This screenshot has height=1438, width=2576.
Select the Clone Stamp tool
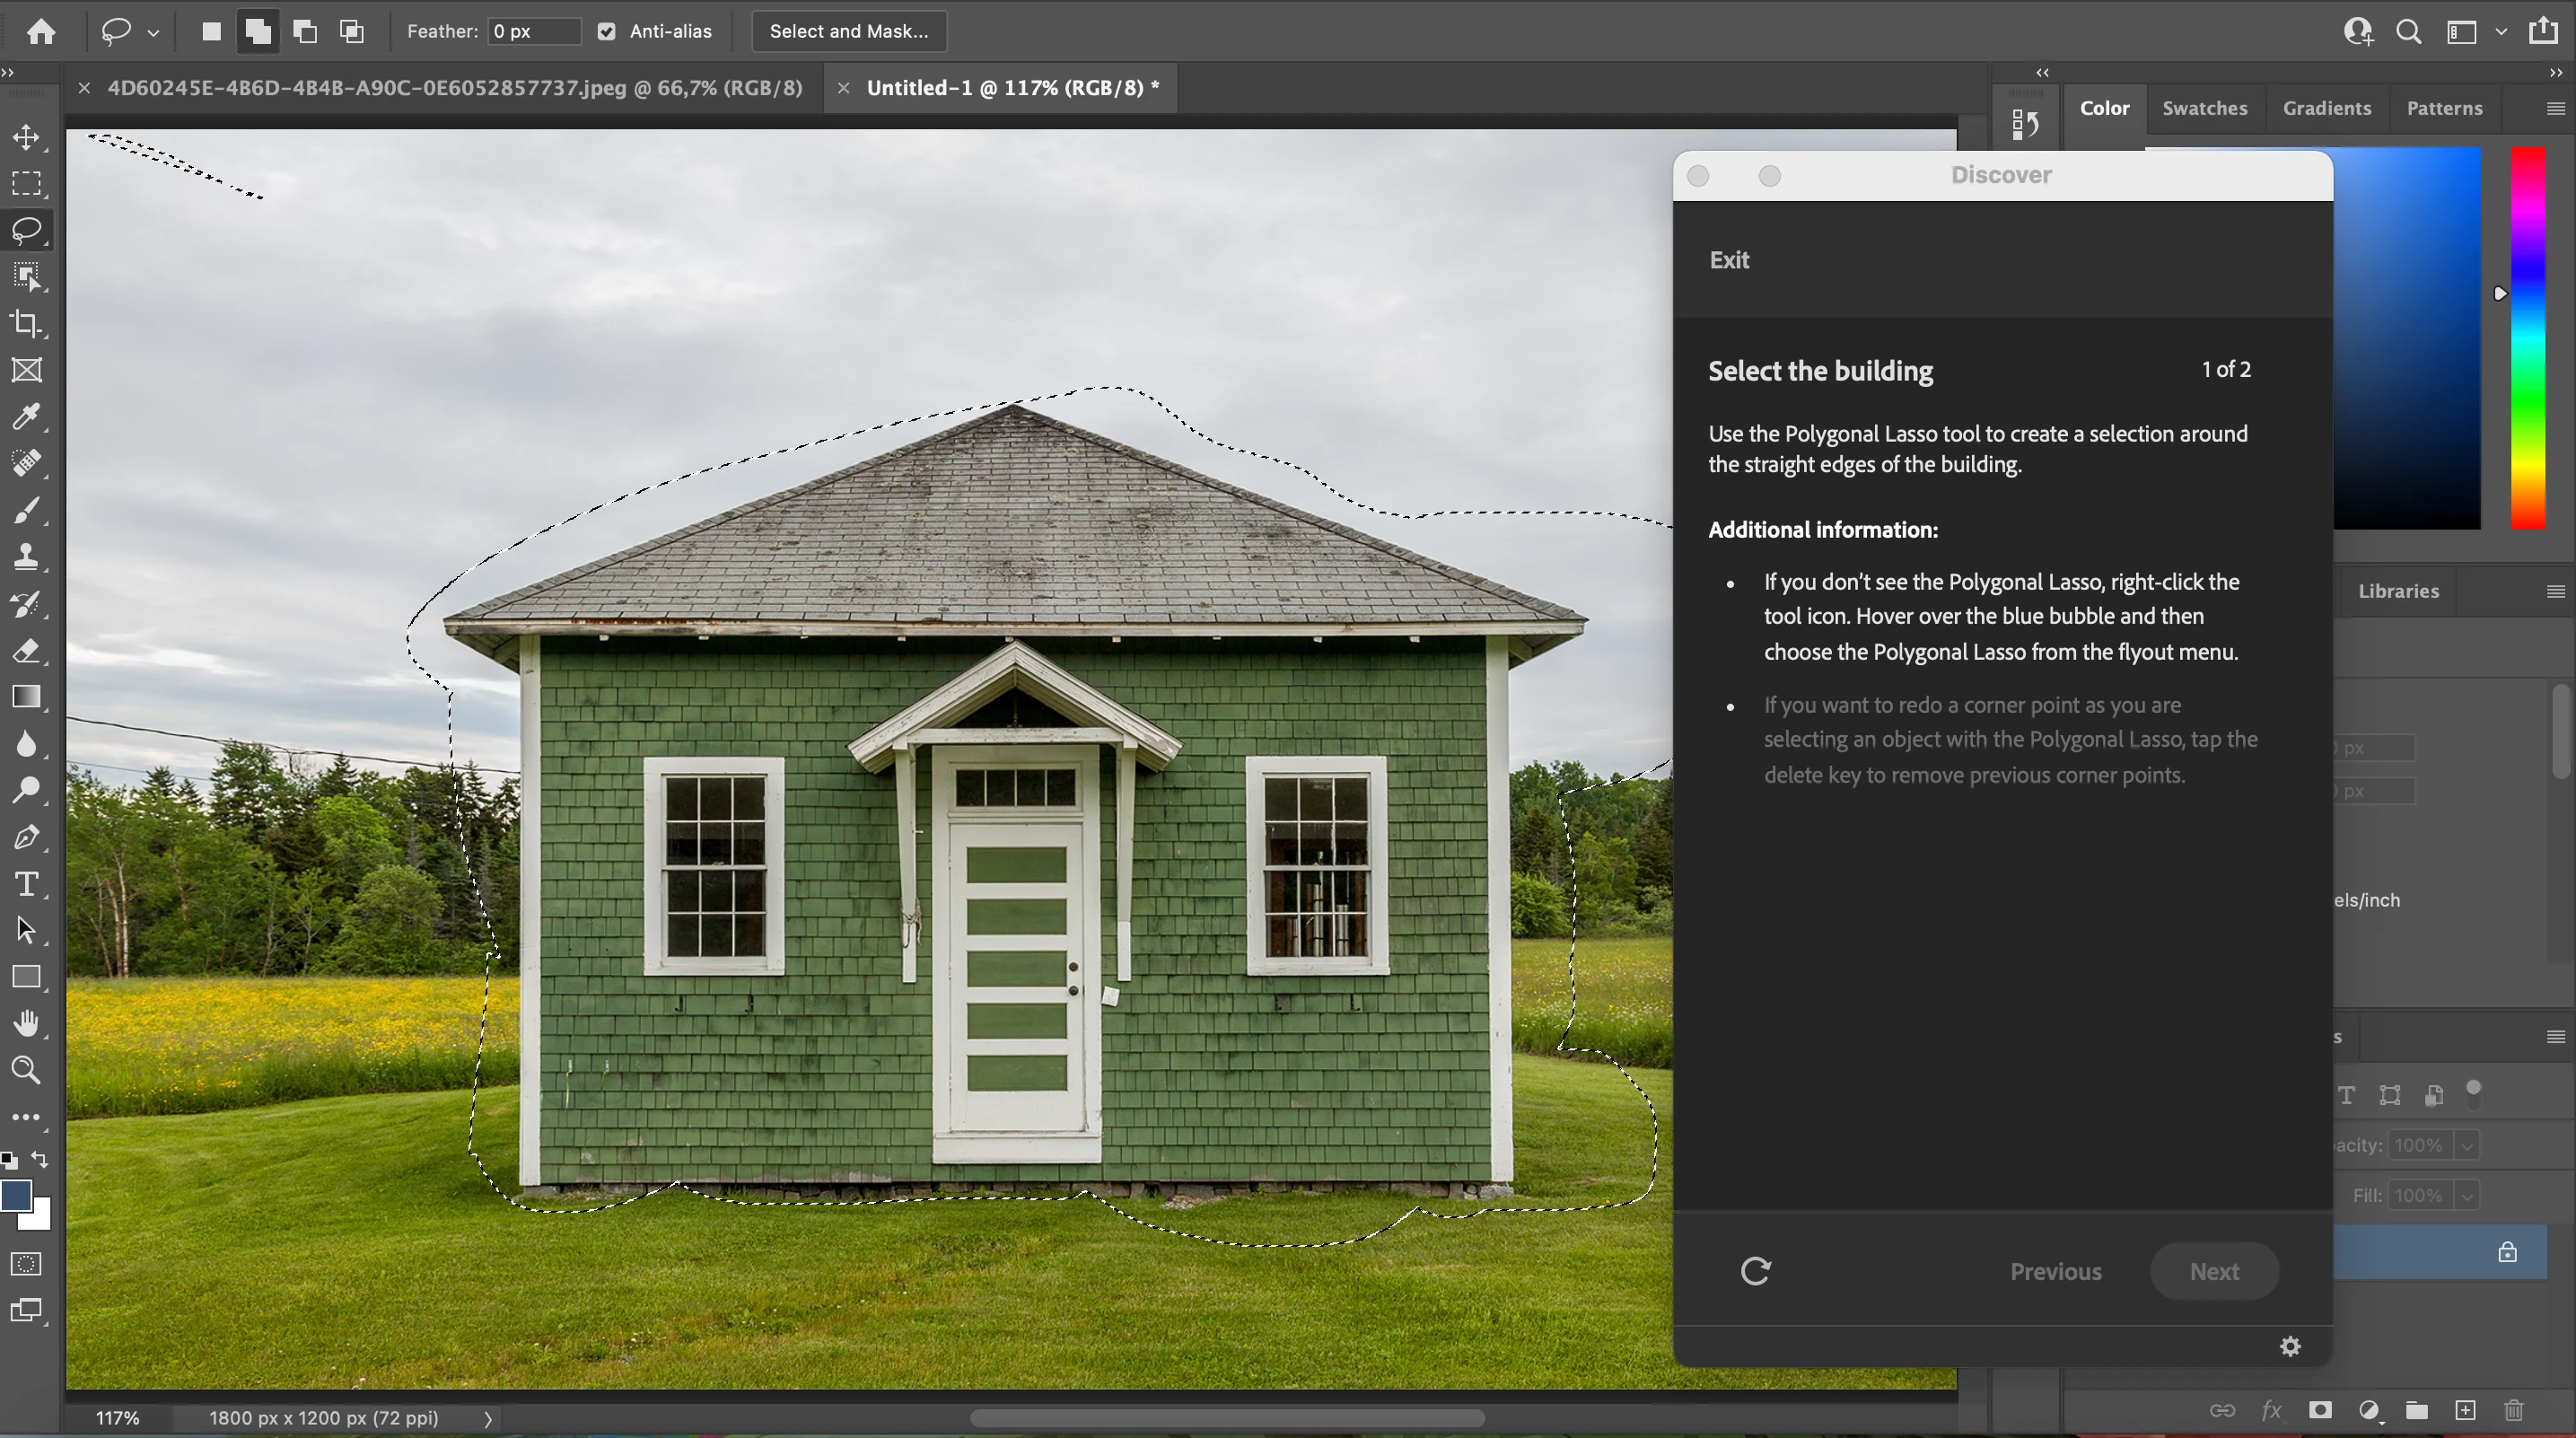[26, 557]
